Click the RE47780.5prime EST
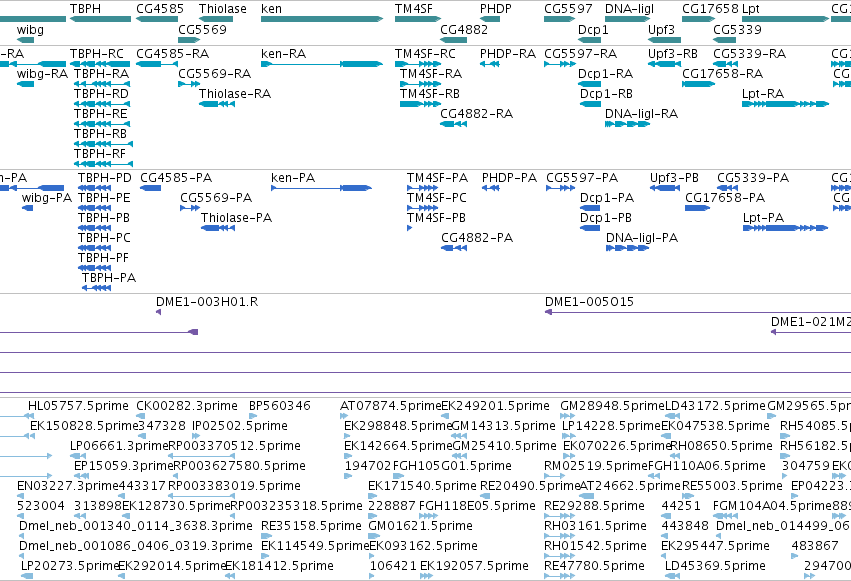 pos(560,576)
